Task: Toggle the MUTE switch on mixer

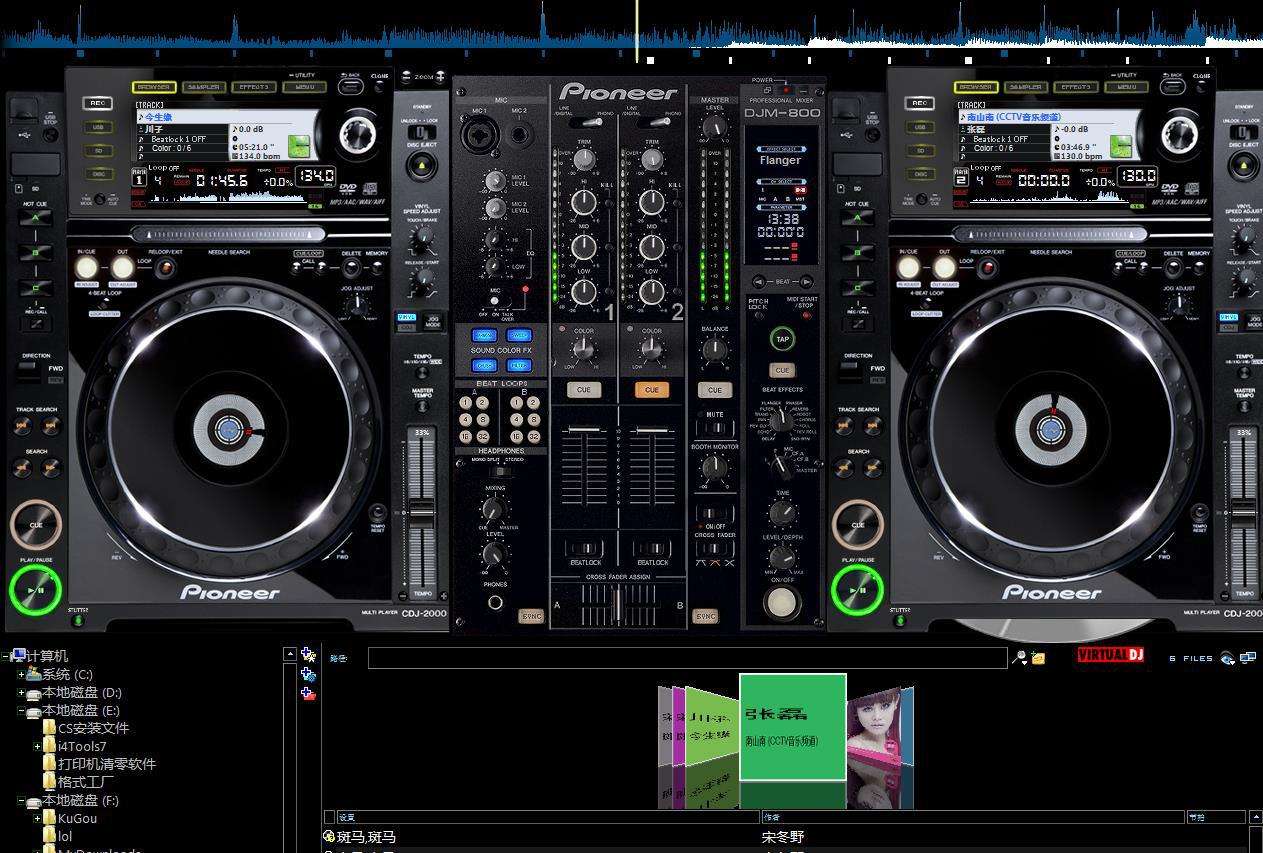Action: (714, 428)
